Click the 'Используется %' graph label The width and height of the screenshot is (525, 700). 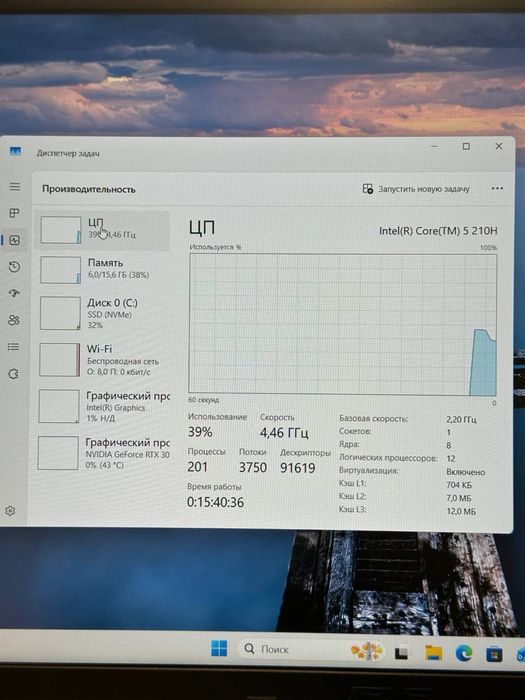point(215,247)
